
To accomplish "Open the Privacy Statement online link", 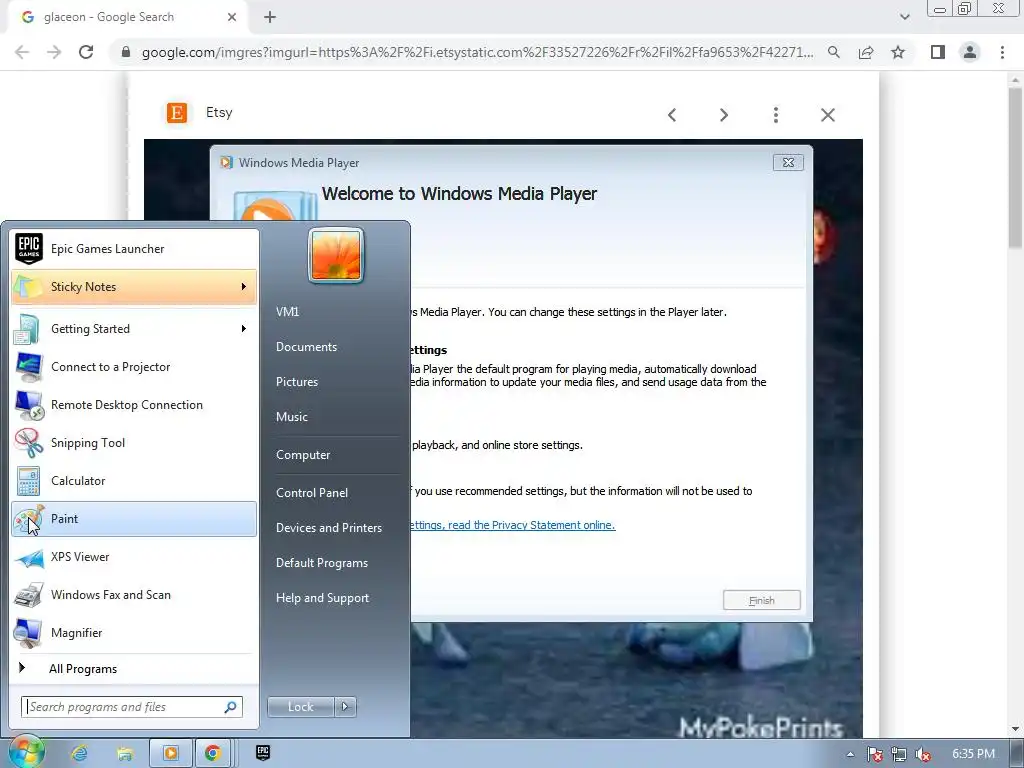I will pyautogui.click(x=513, y=525).
